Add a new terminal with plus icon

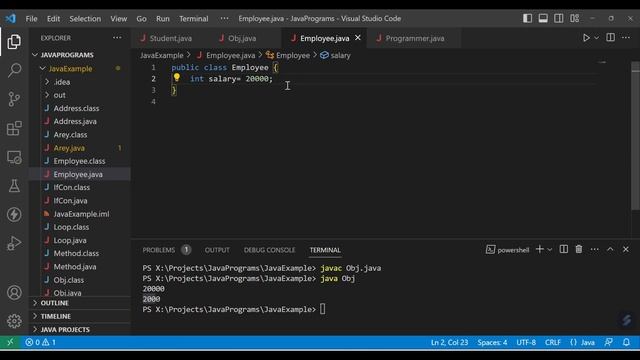(x=539, y=249)
